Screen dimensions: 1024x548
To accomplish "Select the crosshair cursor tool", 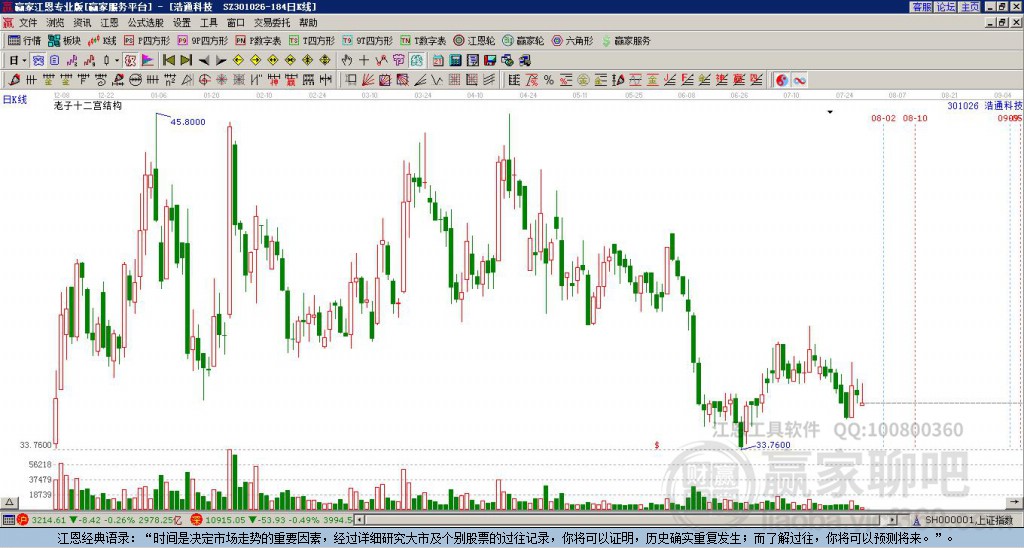I will point(364,61).
